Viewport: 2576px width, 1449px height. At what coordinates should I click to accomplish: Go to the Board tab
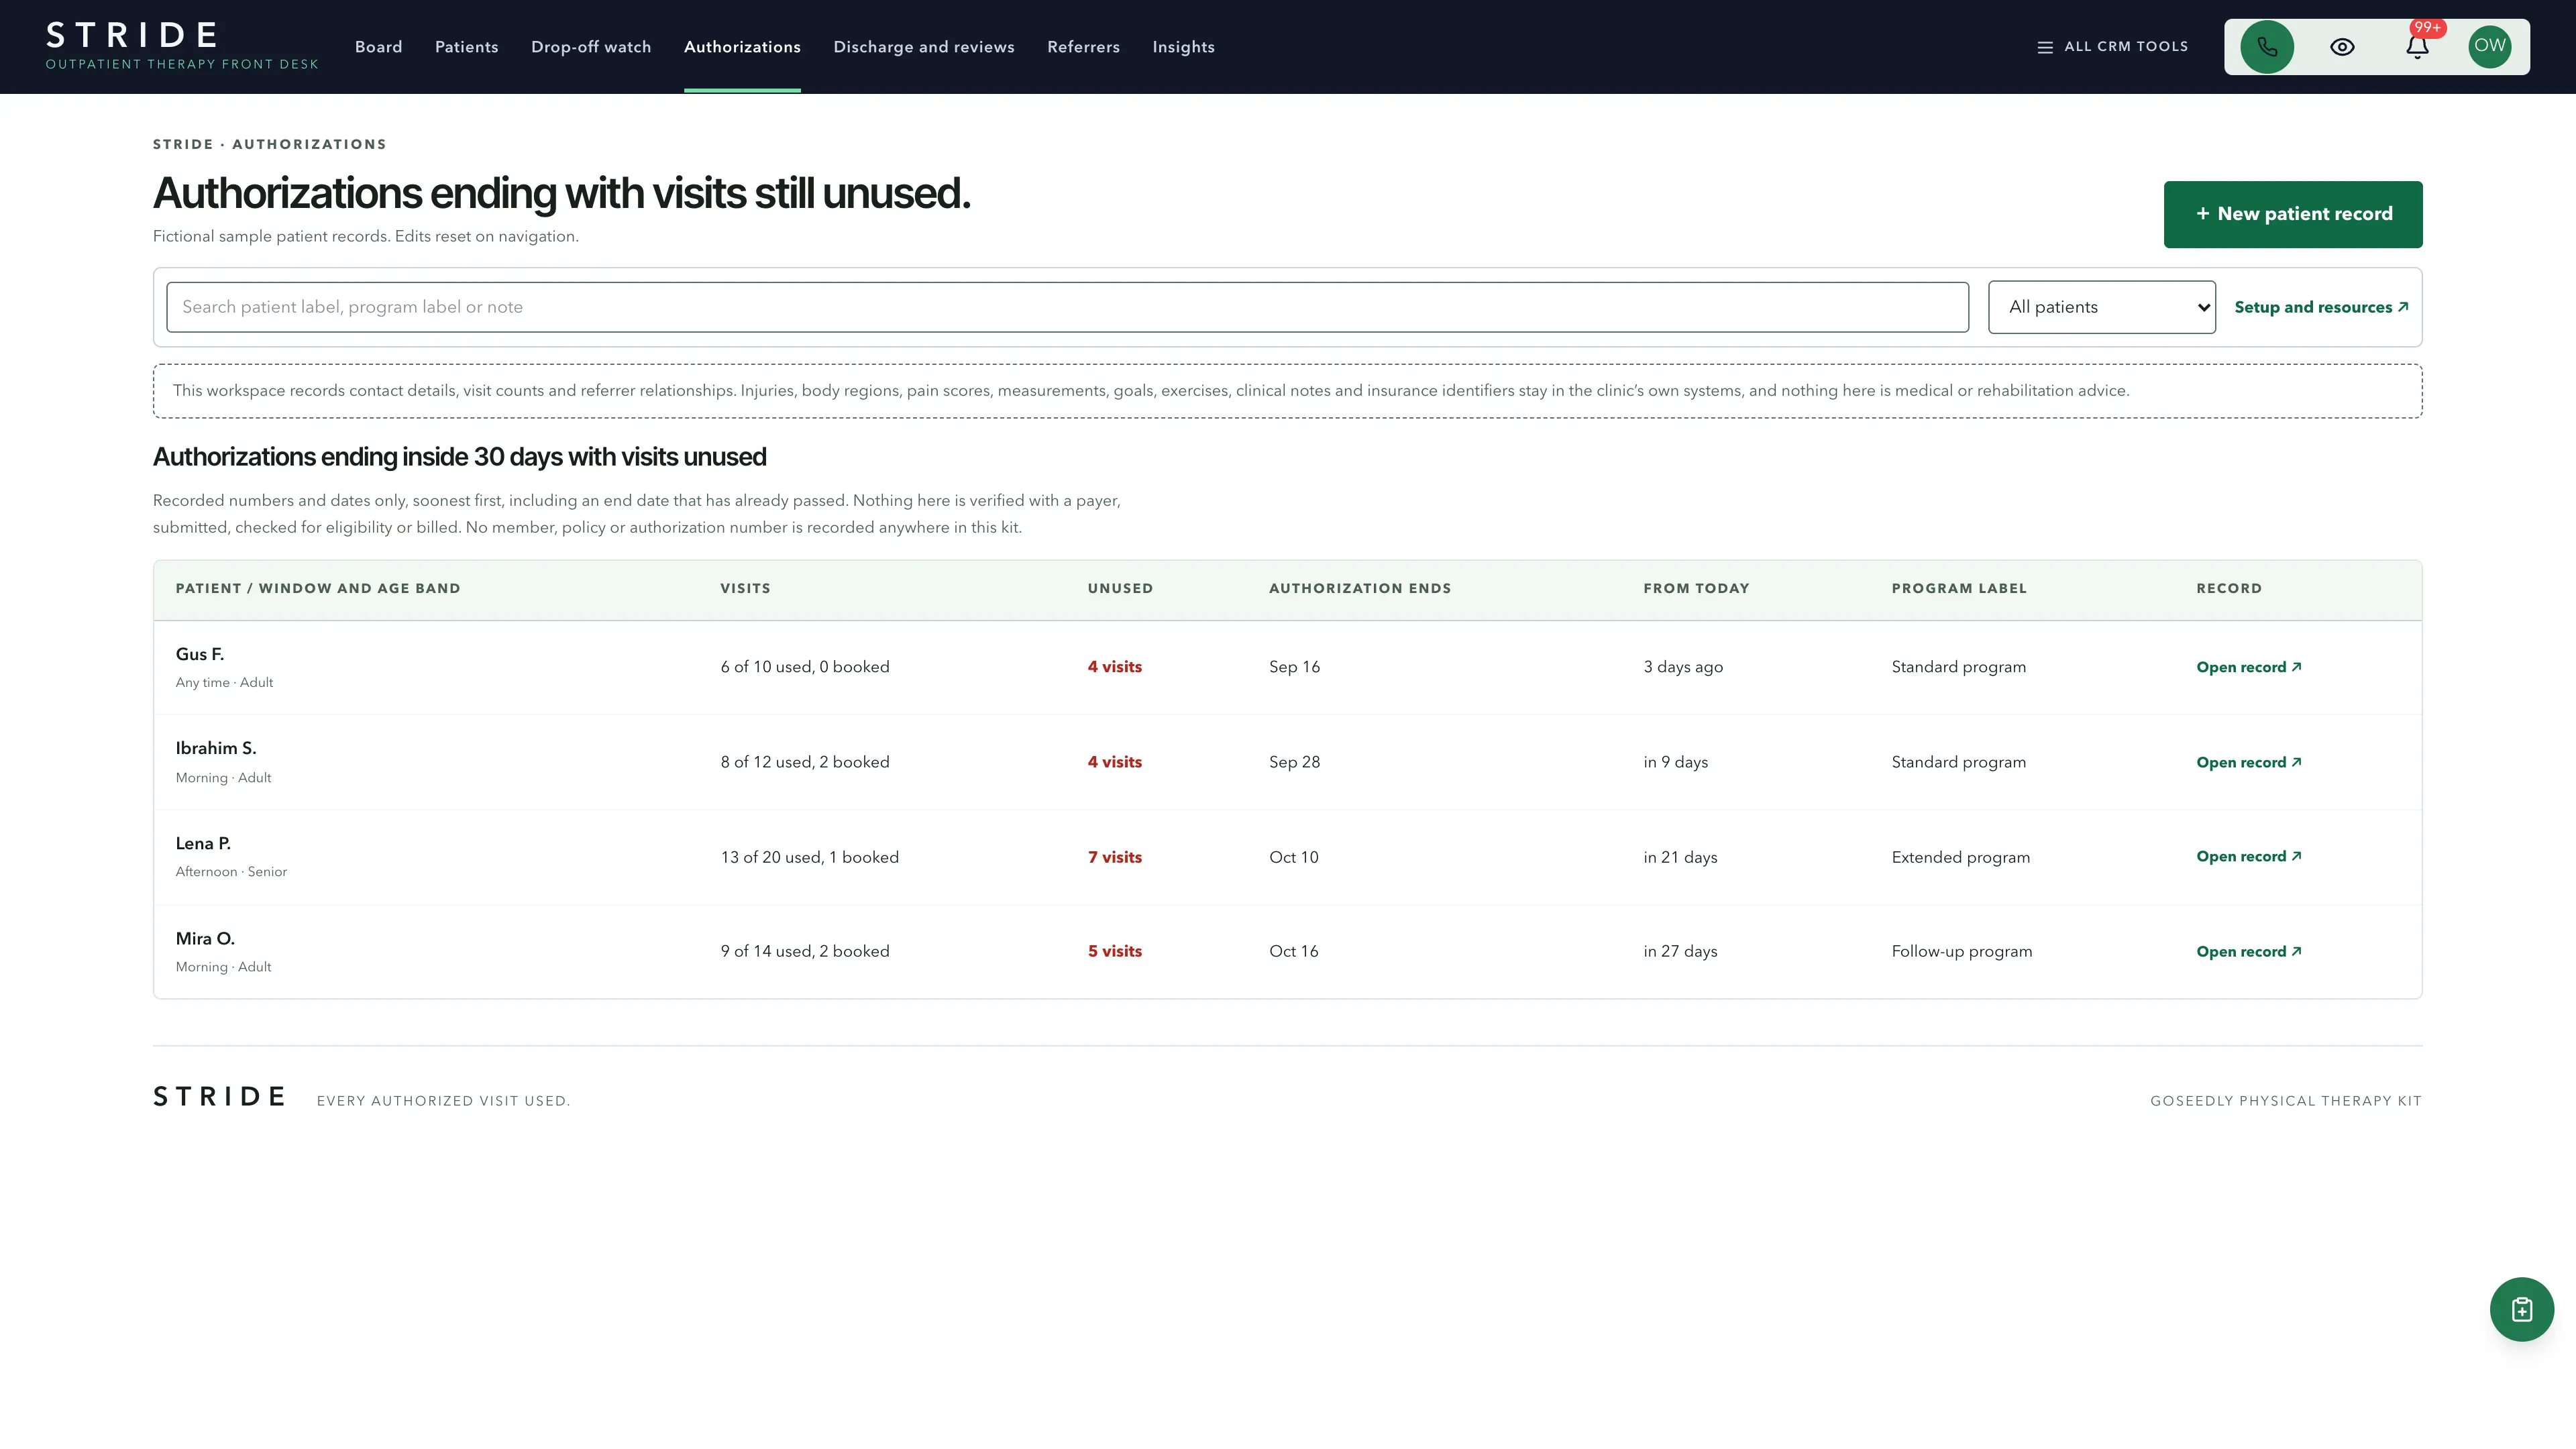coord(378,47)
